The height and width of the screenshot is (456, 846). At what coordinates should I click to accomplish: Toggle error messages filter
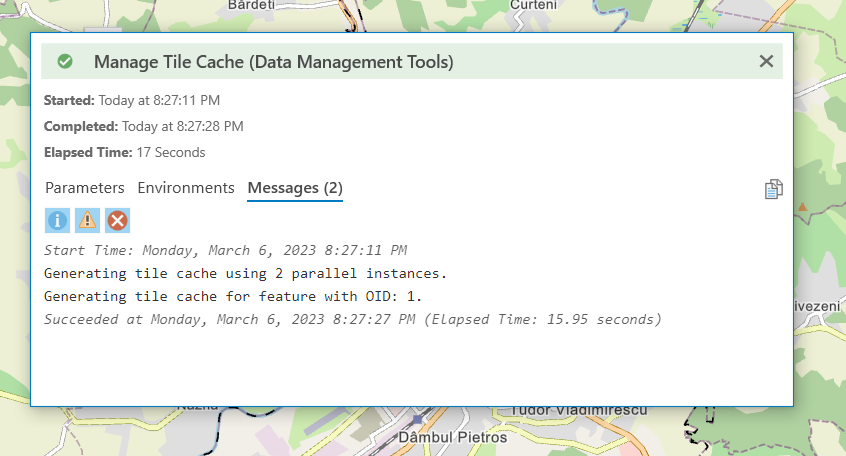(118, 220)
